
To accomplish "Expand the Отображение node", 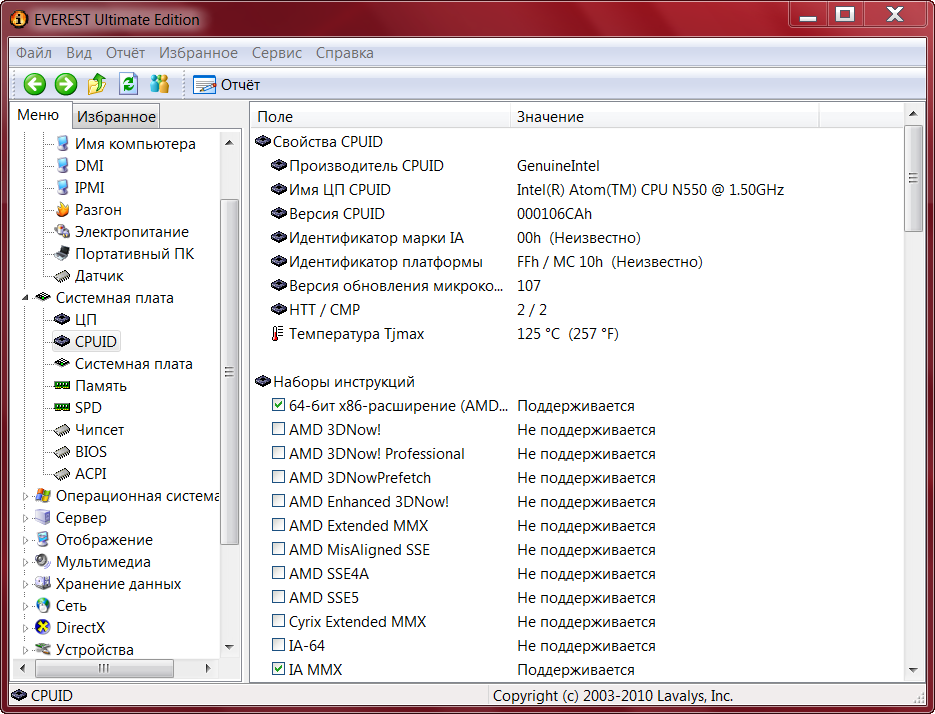I will pyautogui.click(x=25, y=540).
